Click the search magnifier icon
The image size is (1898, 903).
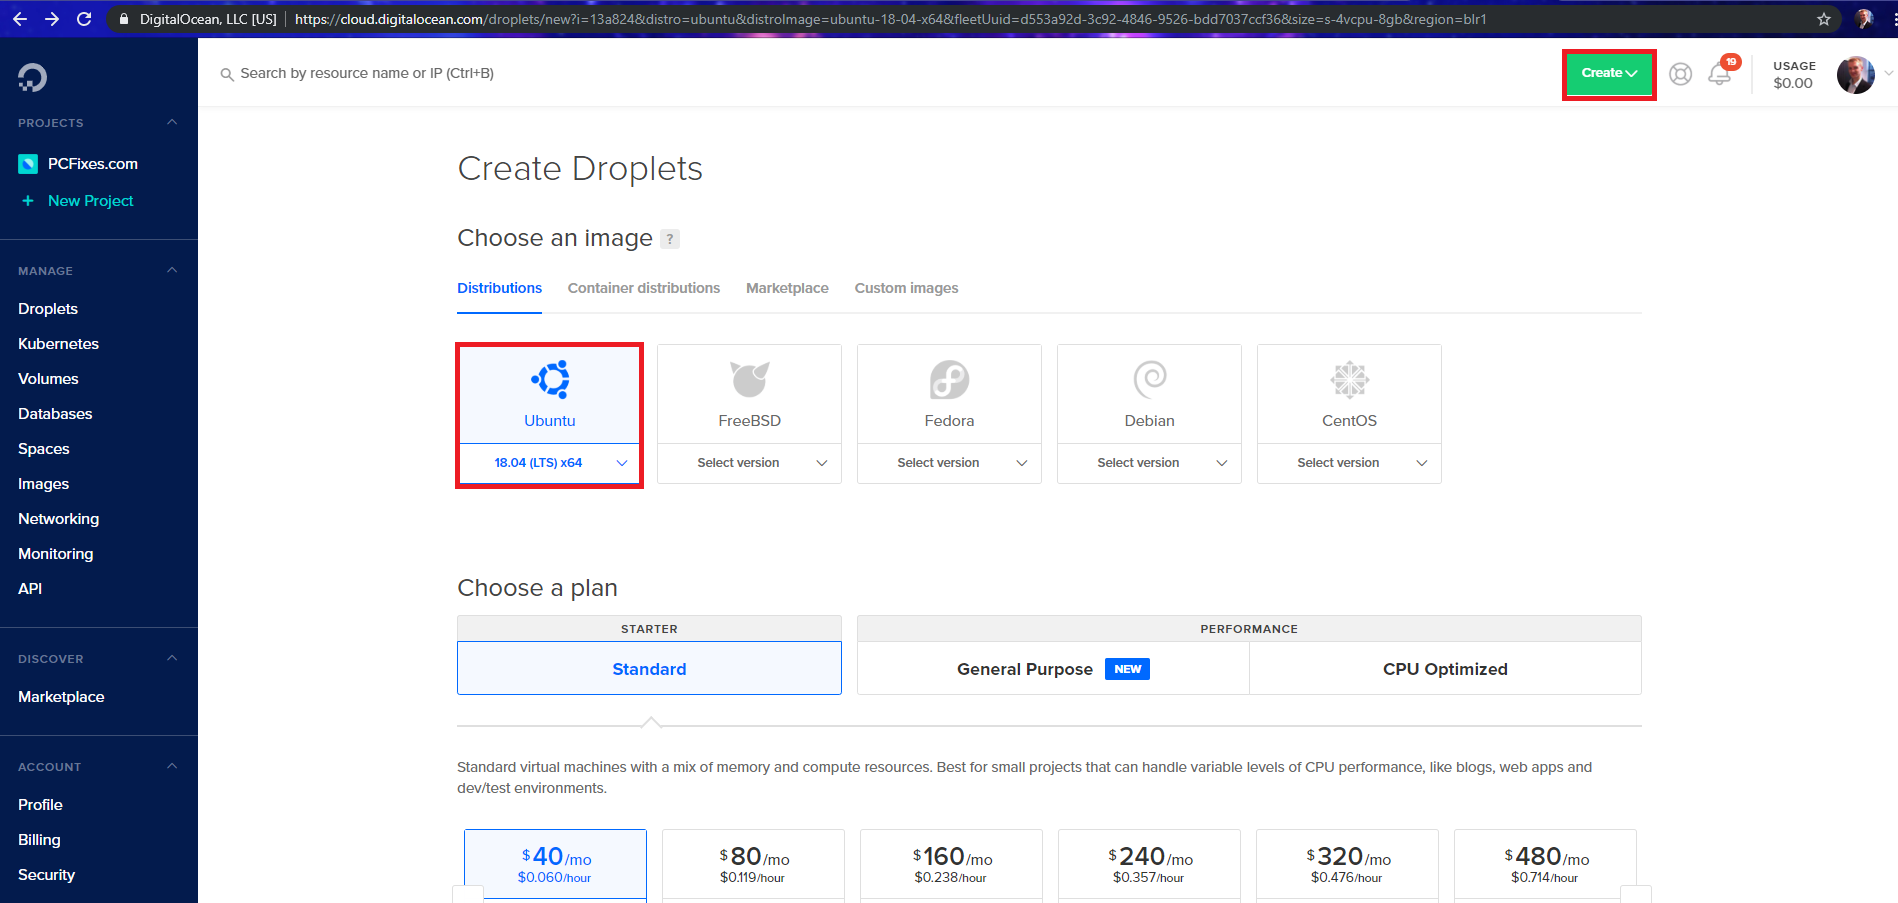pos(227,74)
